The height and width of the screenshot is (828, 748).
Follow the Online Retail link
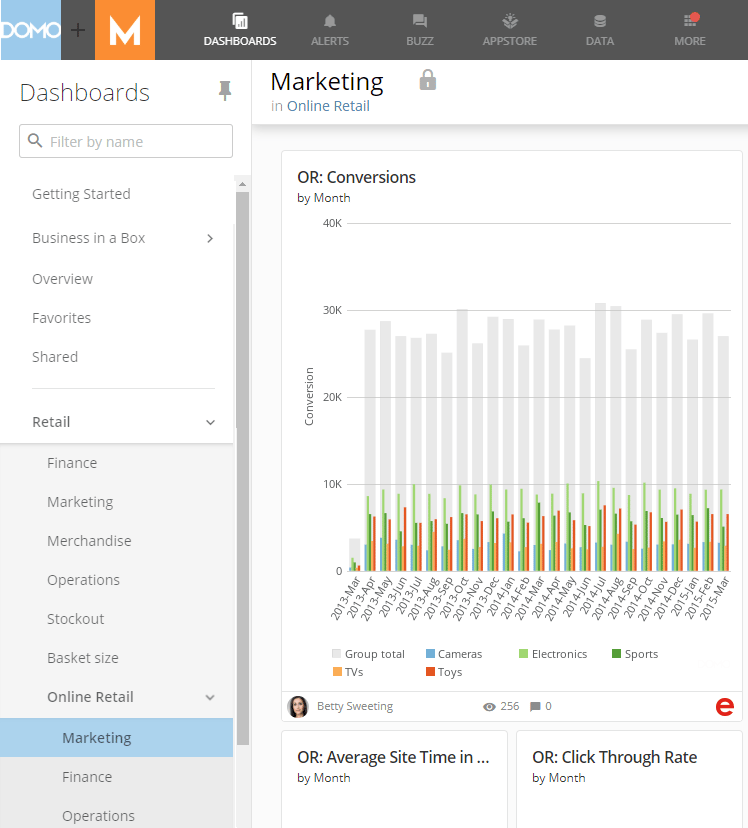[x=328, y=106]
